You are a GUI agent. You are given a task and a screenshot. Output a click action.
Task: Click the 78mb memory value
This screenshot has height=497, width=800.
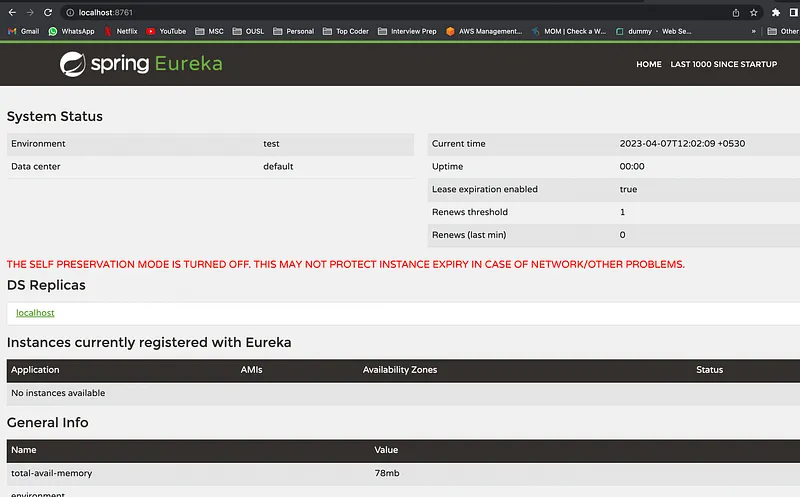tap(387, 474)
